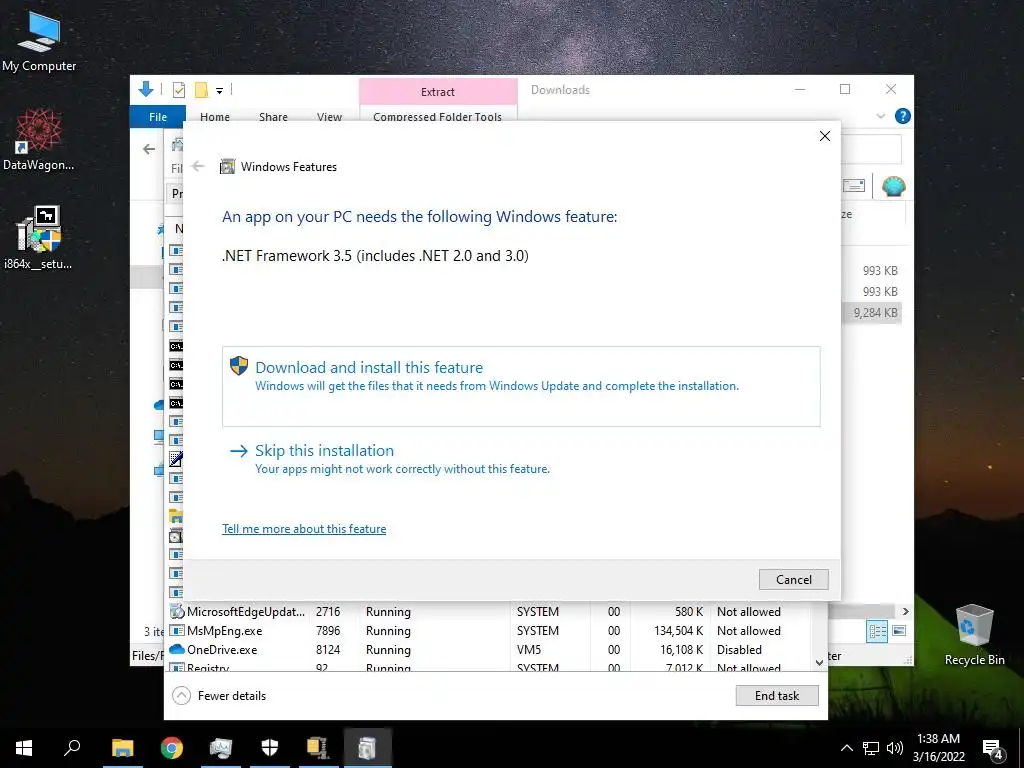This screenshot has height=768, width=1024.
Task: Collapse Task Manager with Fewer details
Action: pyautogui.click(x=219, y=696)
